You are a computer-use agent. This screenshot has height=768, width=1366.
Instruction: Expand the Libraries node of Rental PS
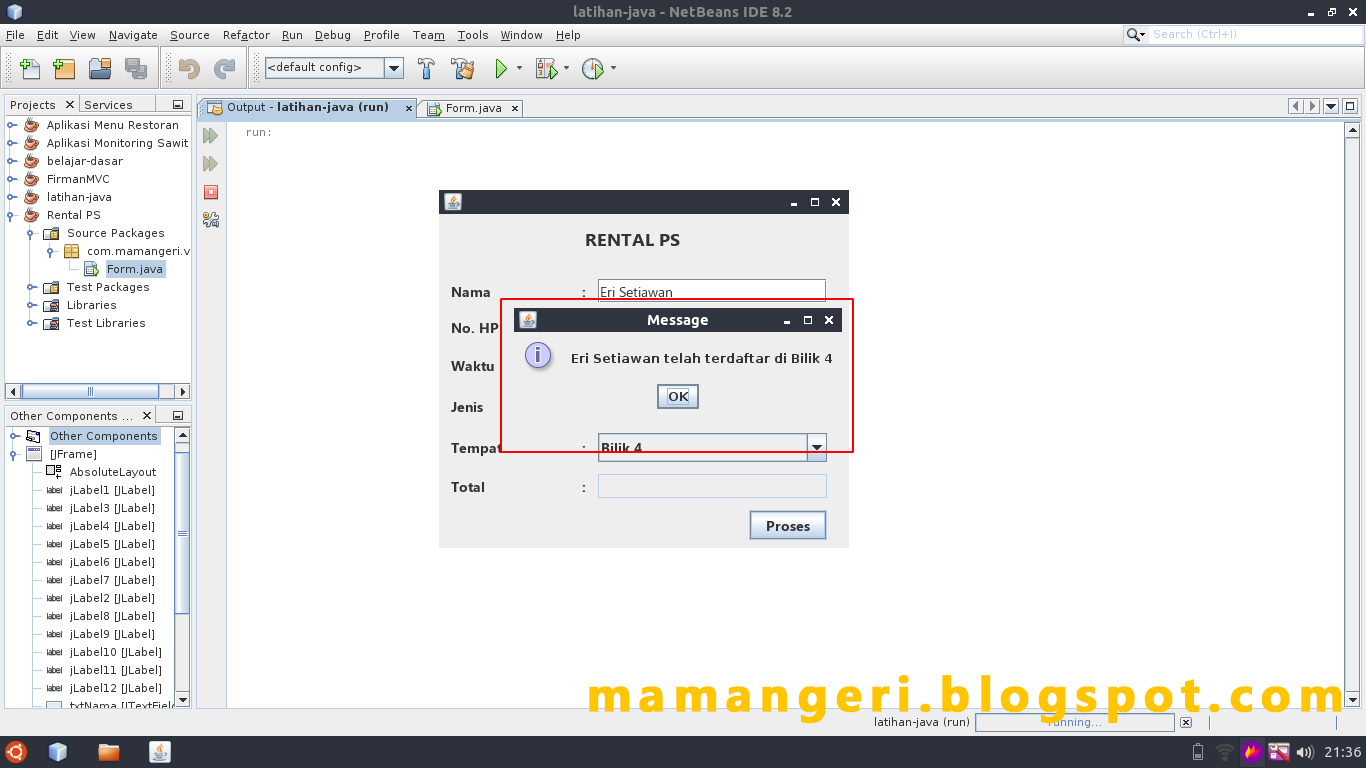(30, 305)
